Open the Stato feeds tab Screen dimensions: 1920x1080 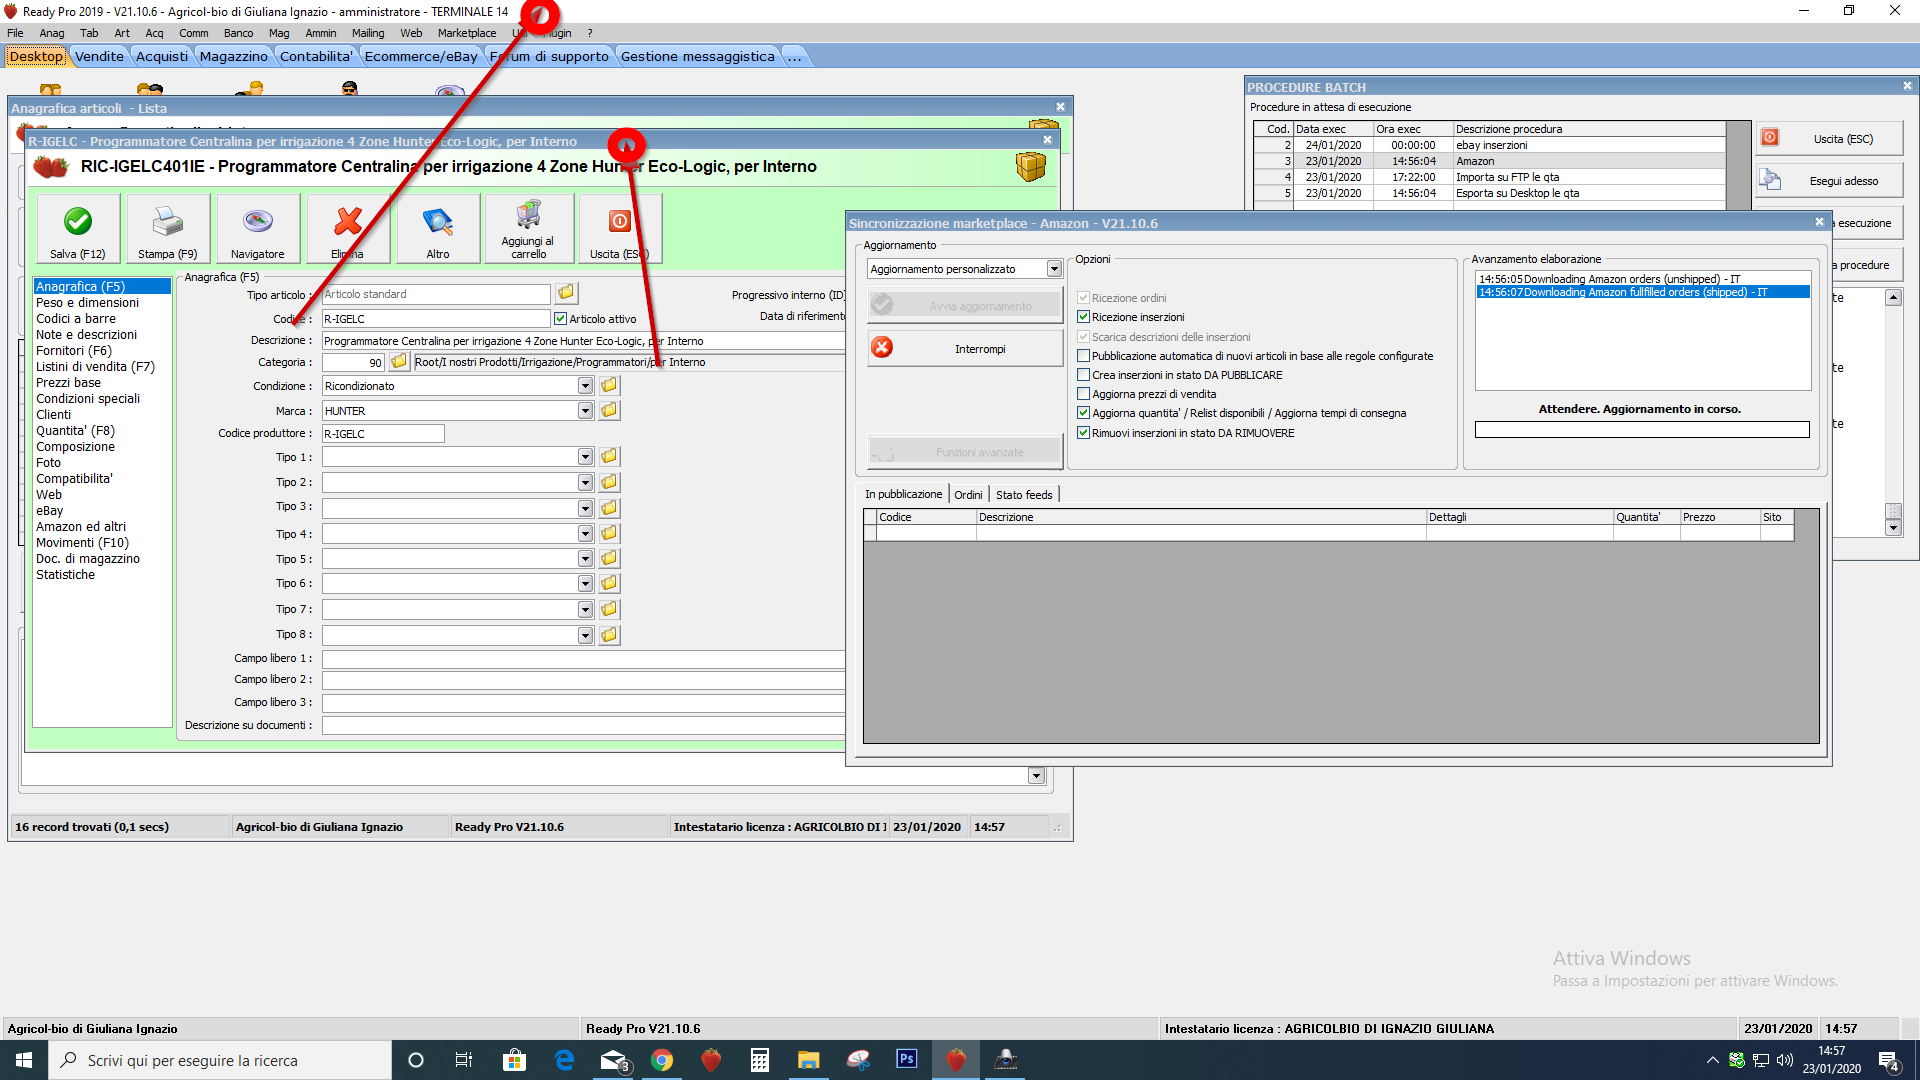click(x=1024, y=494)
